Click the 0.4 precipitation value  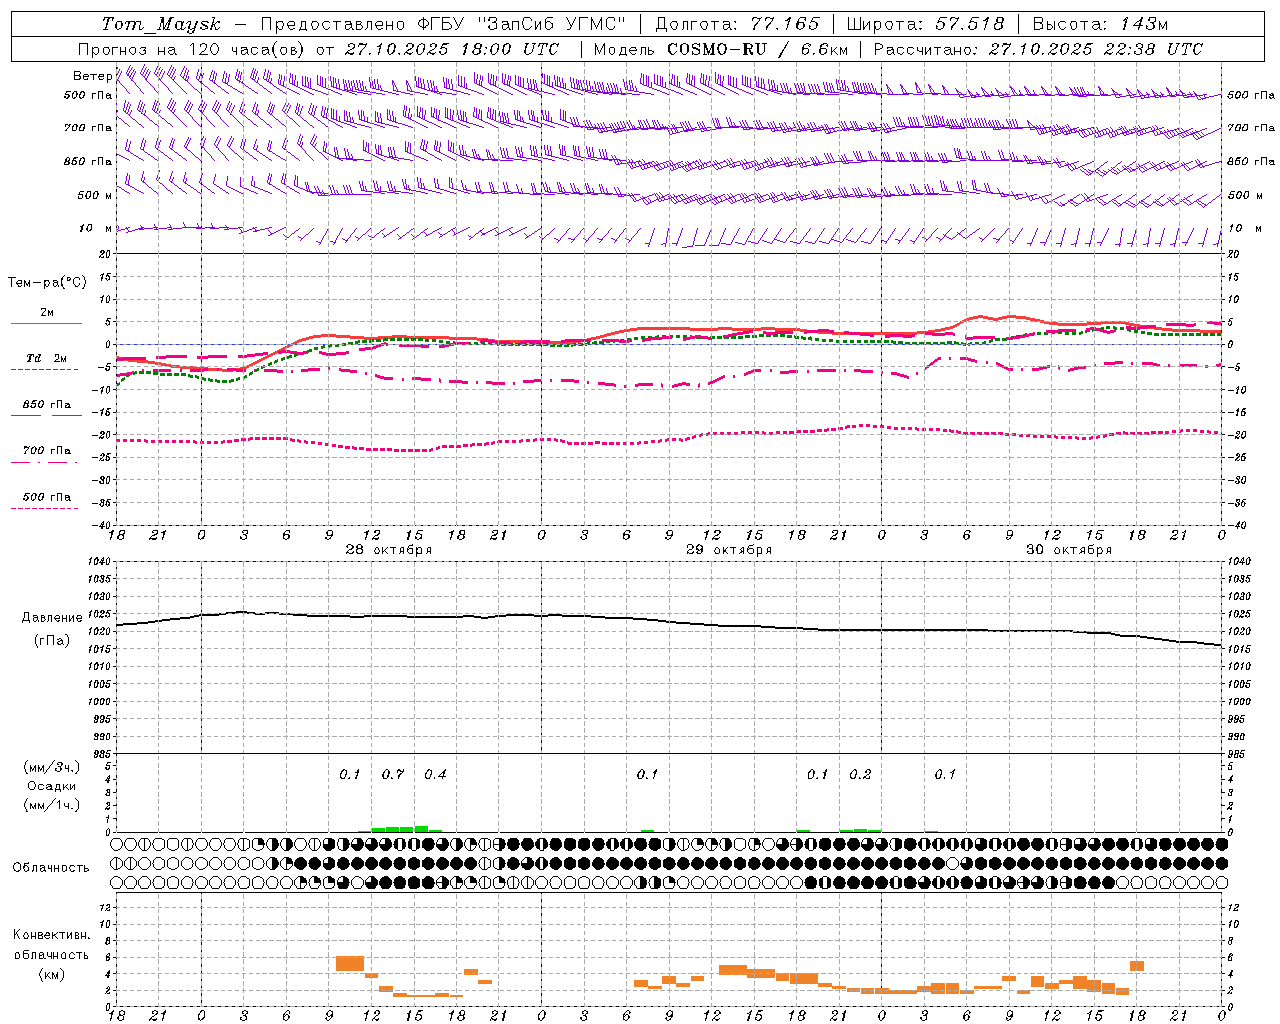435,774
